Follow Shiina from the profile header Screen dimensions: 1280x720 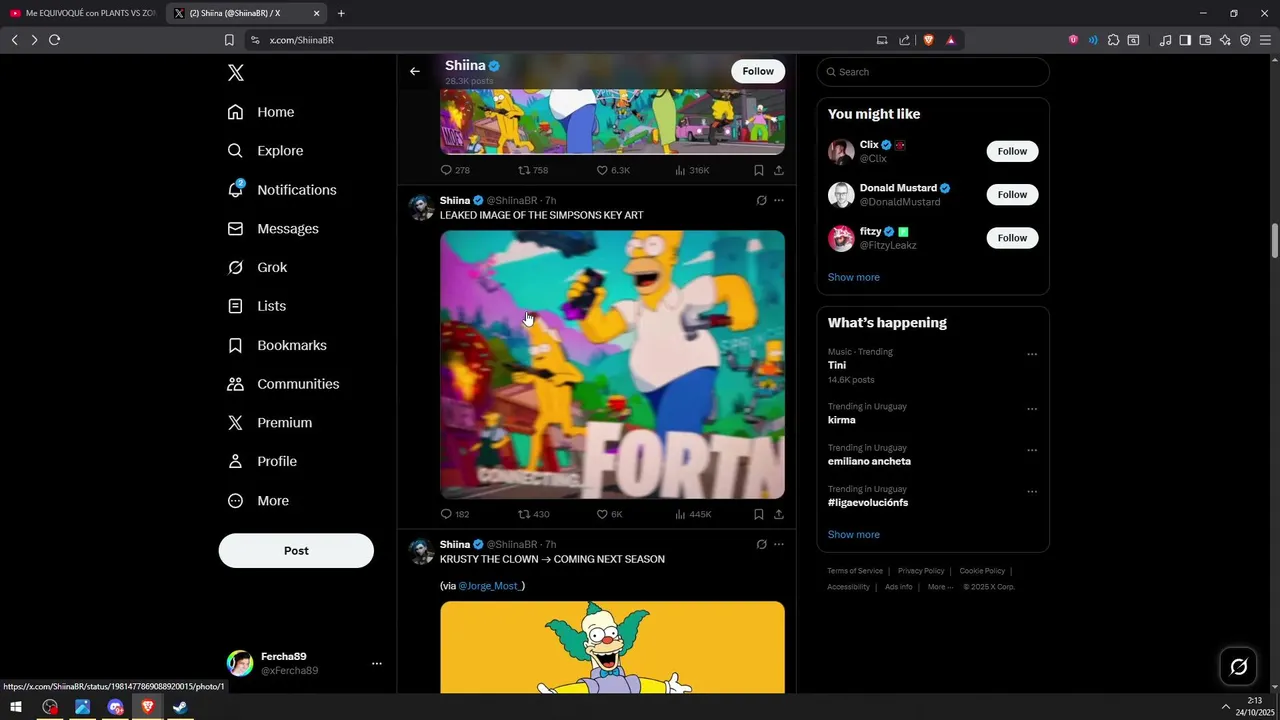tap(758, 71)
